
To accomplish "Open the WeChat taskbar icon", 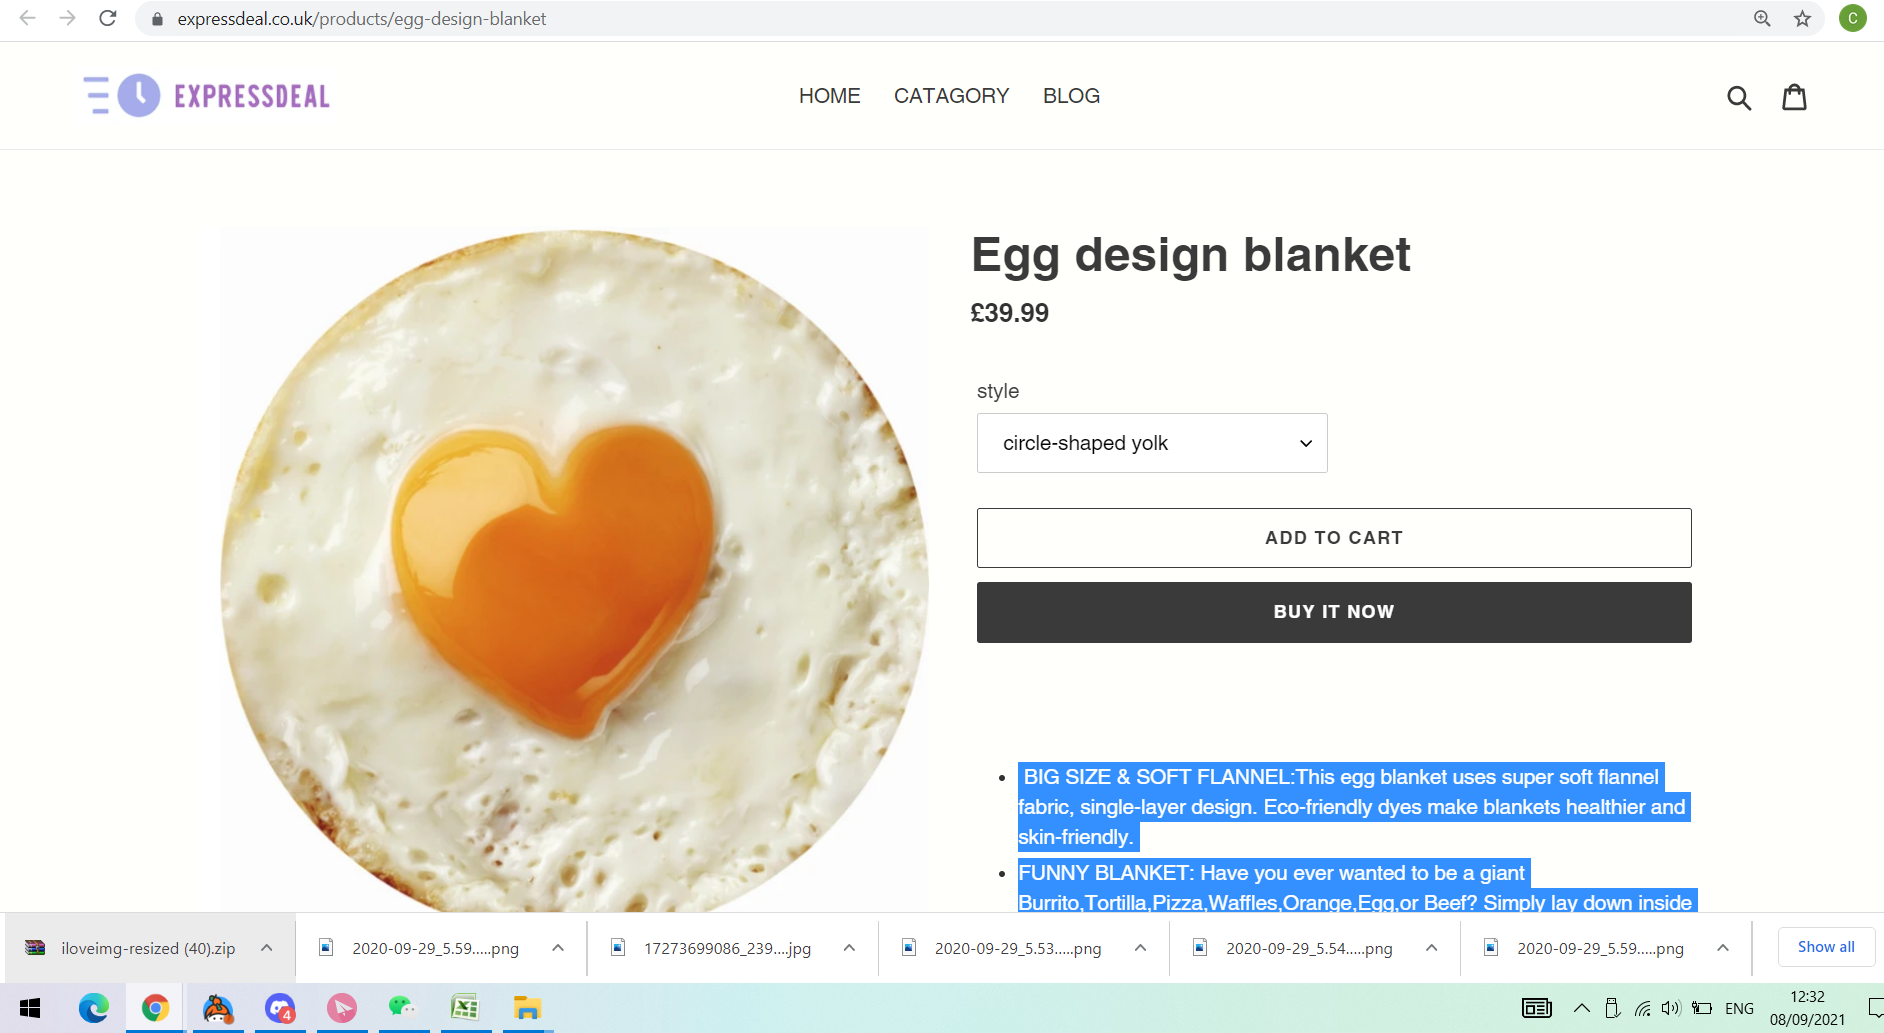I will (x=402, y=1008).
